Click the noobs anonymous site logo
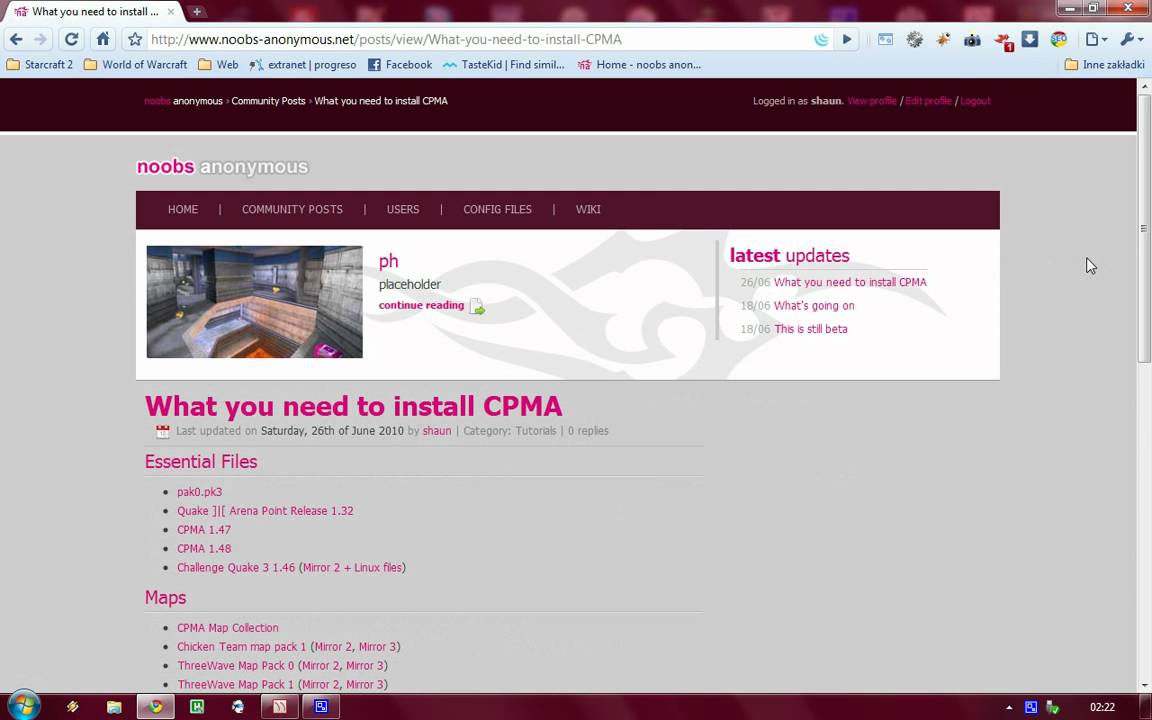 tap(223, 167)
